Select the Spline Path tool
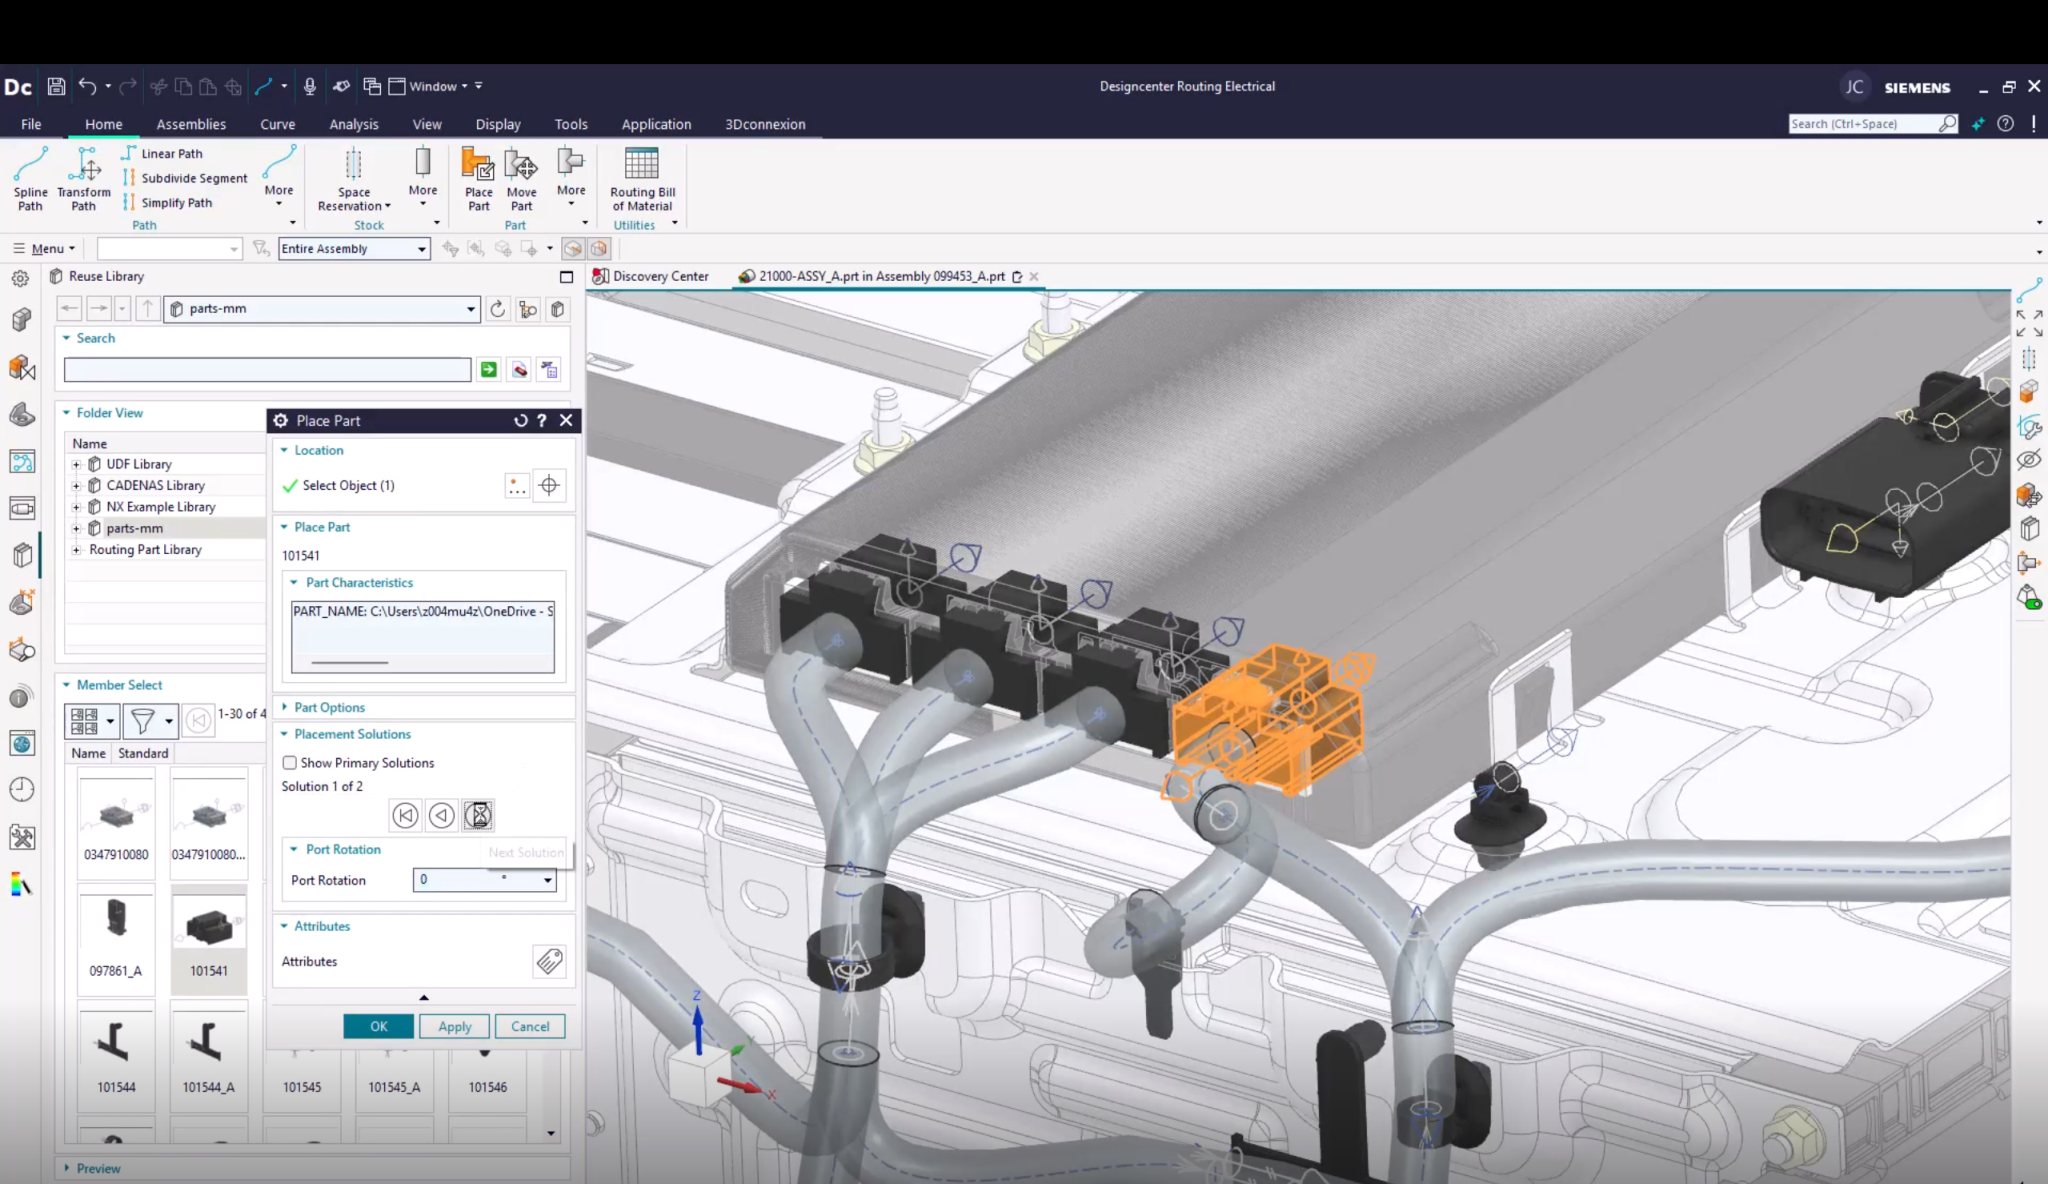Viewport: 2048px width, 1184px height. [x=30, y=179]
